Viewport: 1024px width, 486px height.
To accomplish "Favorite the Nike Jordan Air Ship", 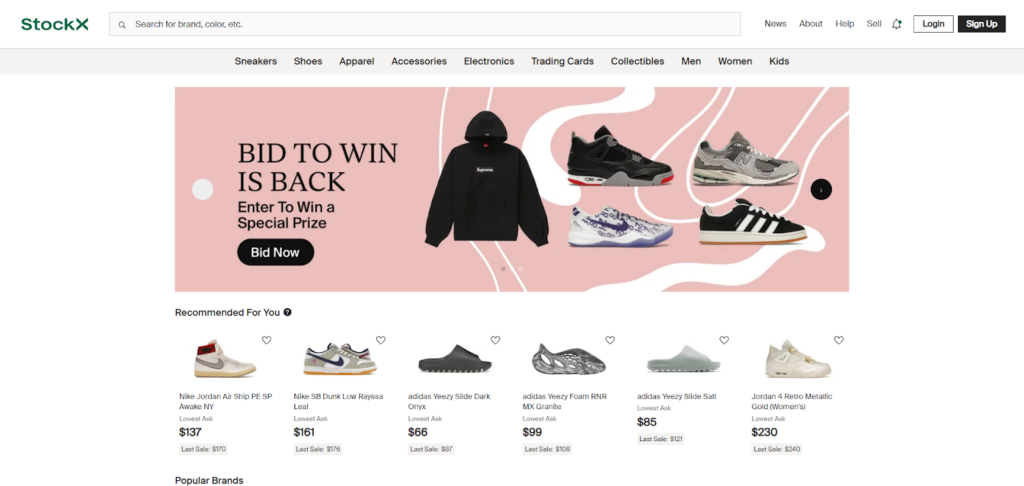I will point(266,340).
